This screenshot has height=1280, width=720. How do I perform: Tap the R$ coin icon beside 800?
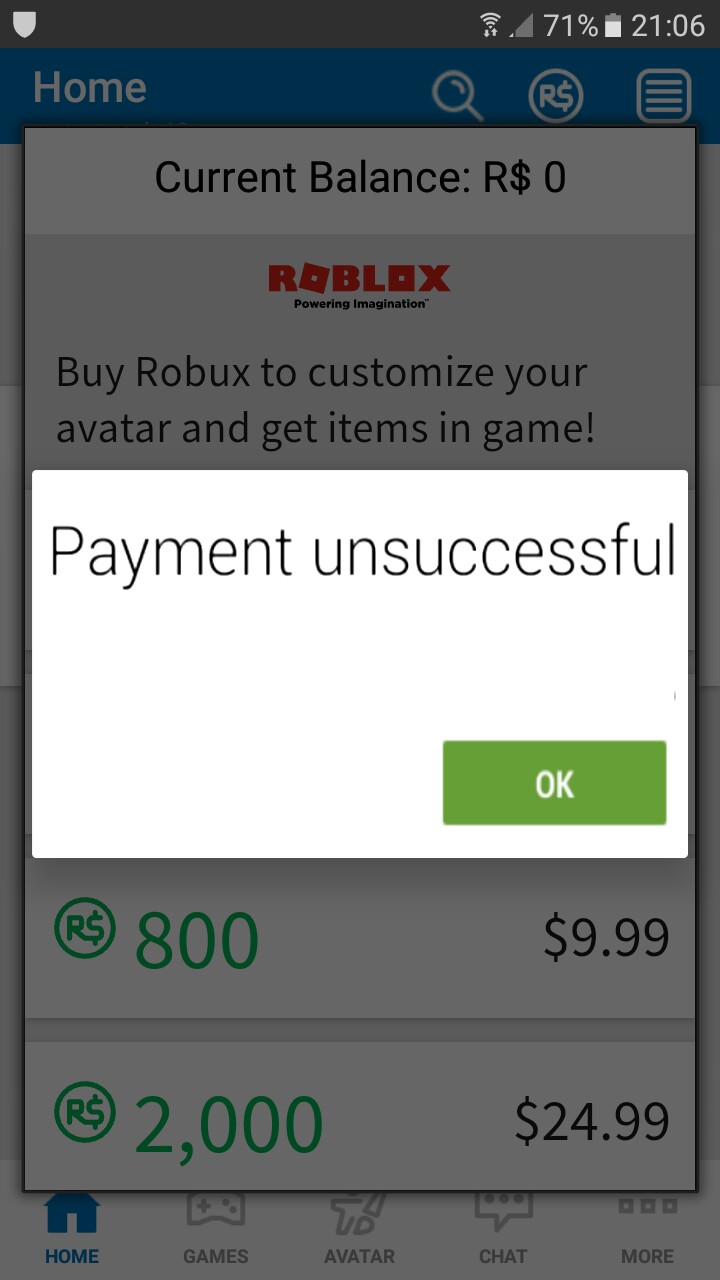click(x=85, y=928)
